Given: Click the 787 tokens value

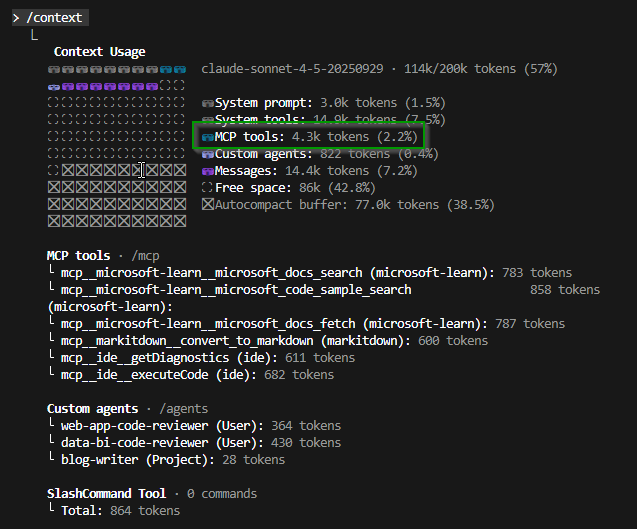Looking at the screenshot, I should (x=530, y=324).
